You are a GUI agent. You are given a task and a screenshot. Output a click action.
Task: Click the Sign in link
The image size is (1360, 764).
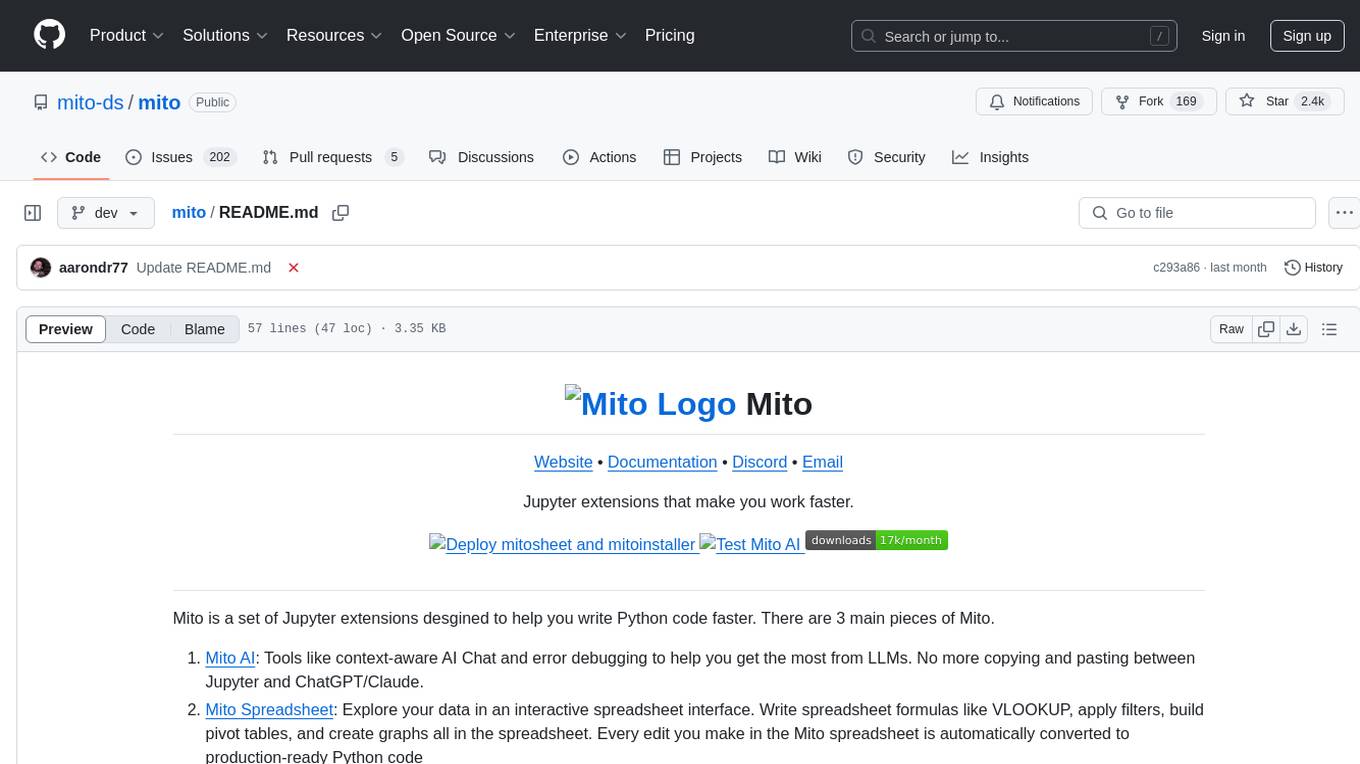point(1223,36)
